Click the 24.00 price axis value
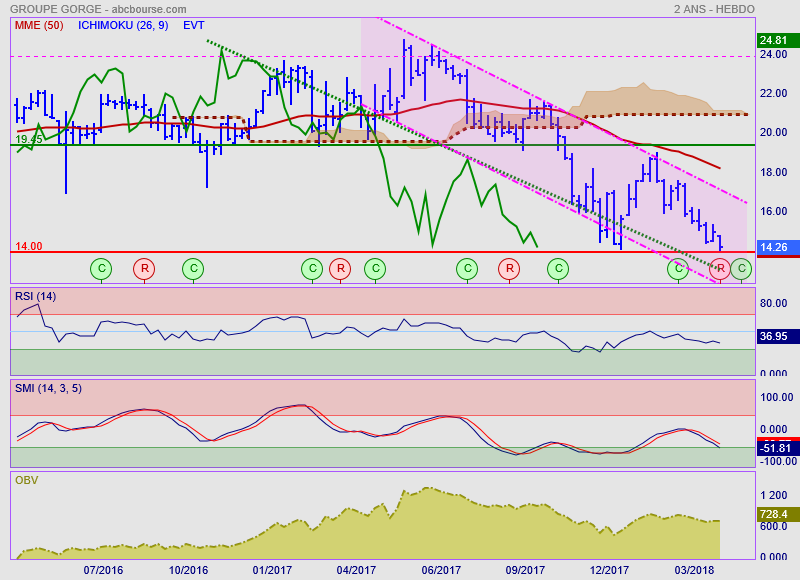 point(773,54)
